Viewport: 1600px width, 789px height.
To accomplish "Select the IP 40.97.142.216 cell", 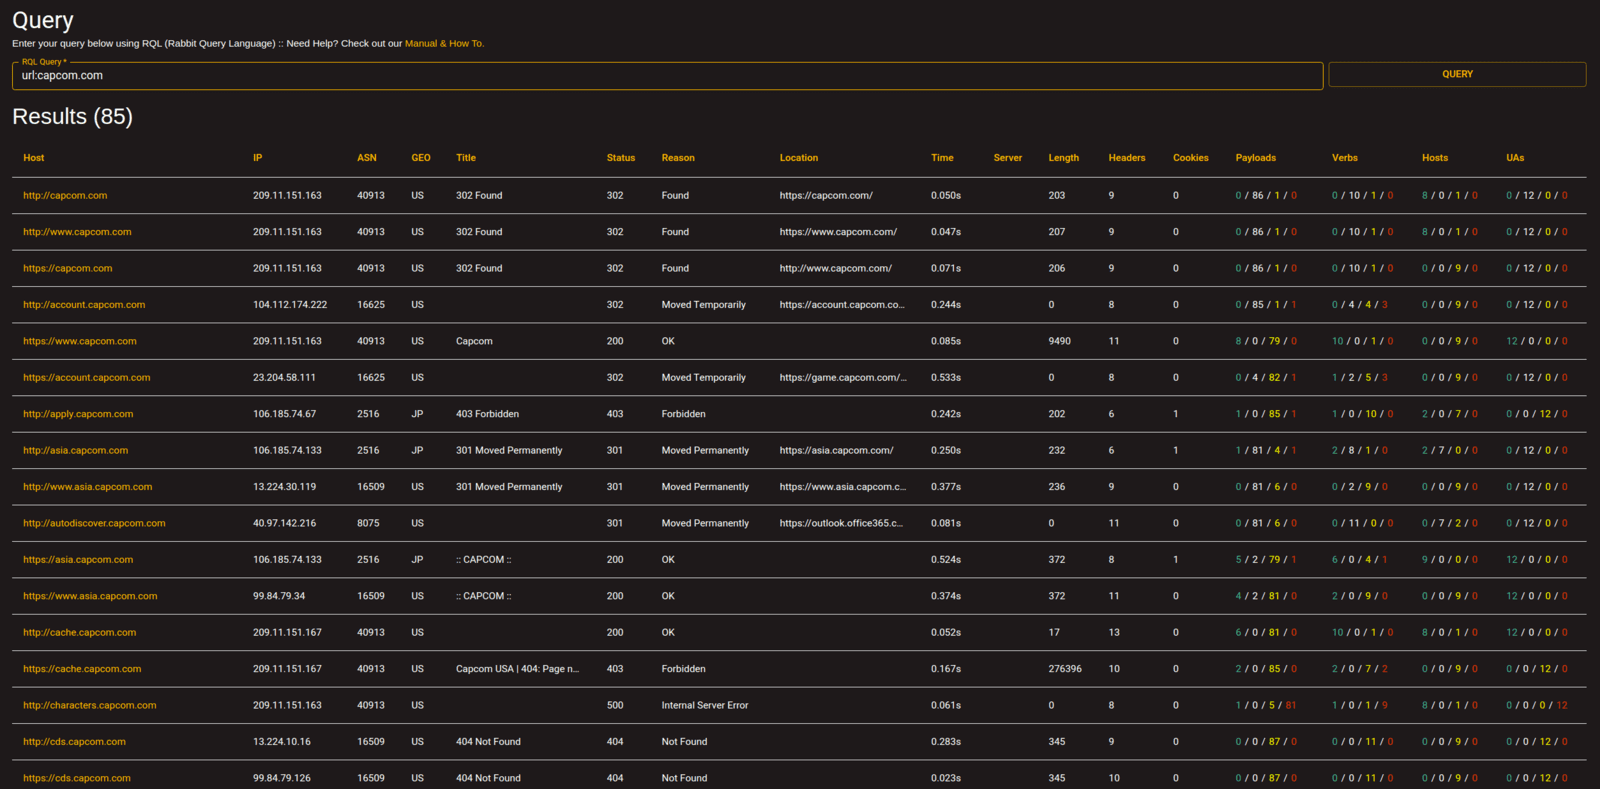I will tap(284, 523).
